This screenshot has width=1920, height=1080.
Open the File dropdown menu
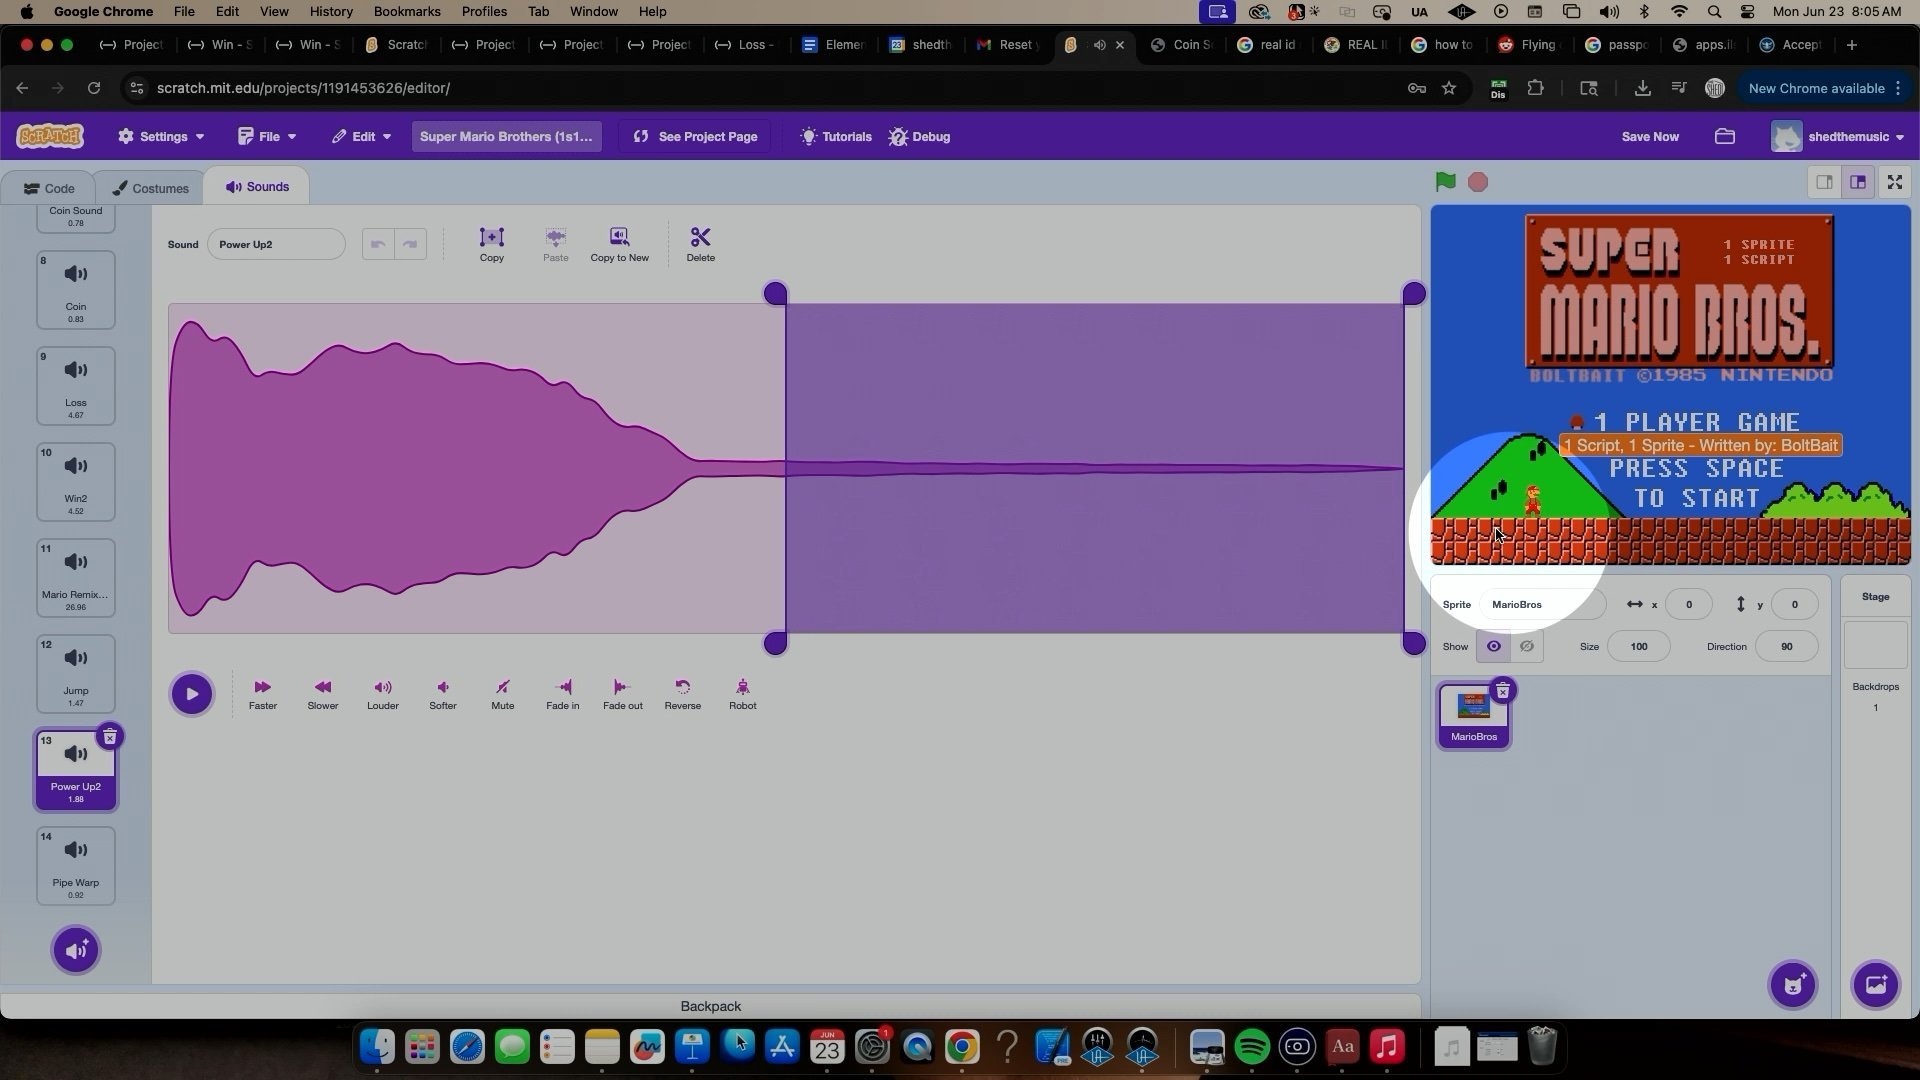click(x=267, y=136)
